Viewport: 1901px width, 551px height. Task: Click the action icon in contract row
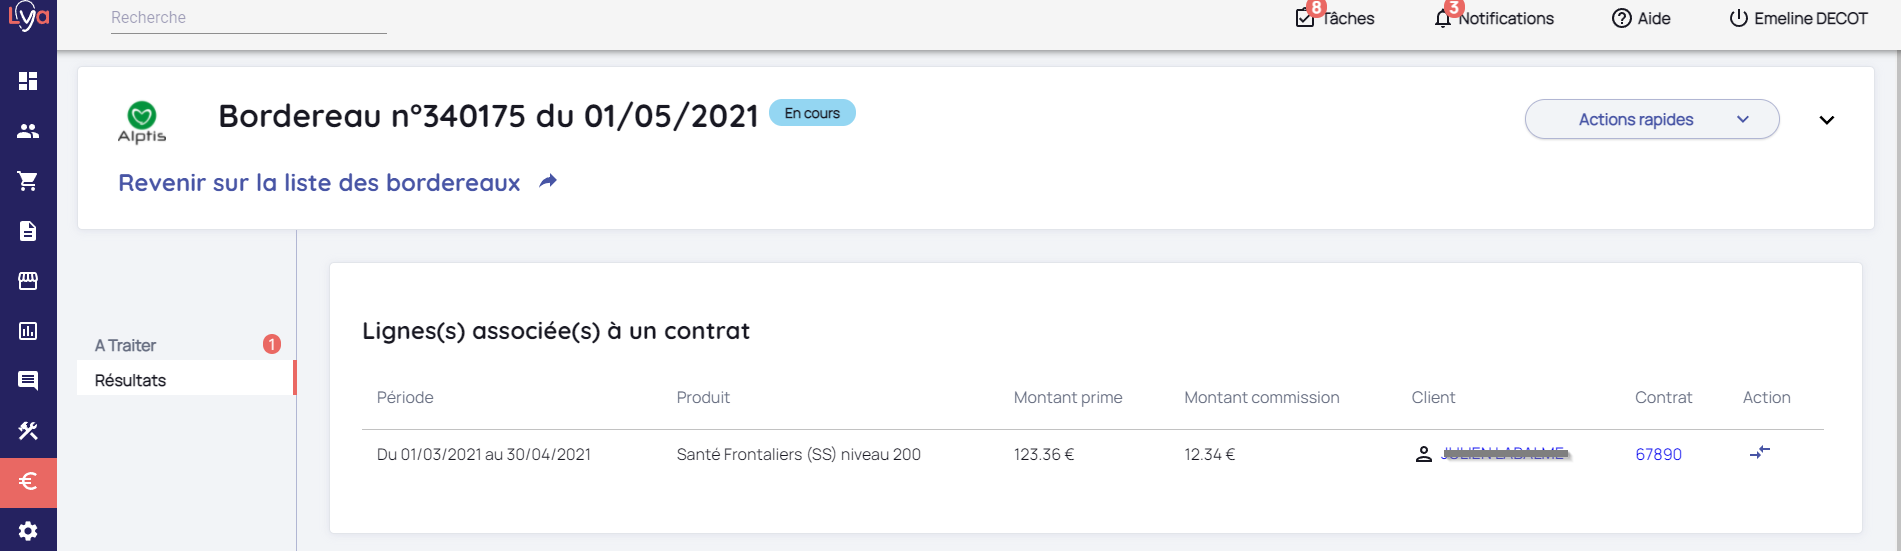pos(1760,453)
